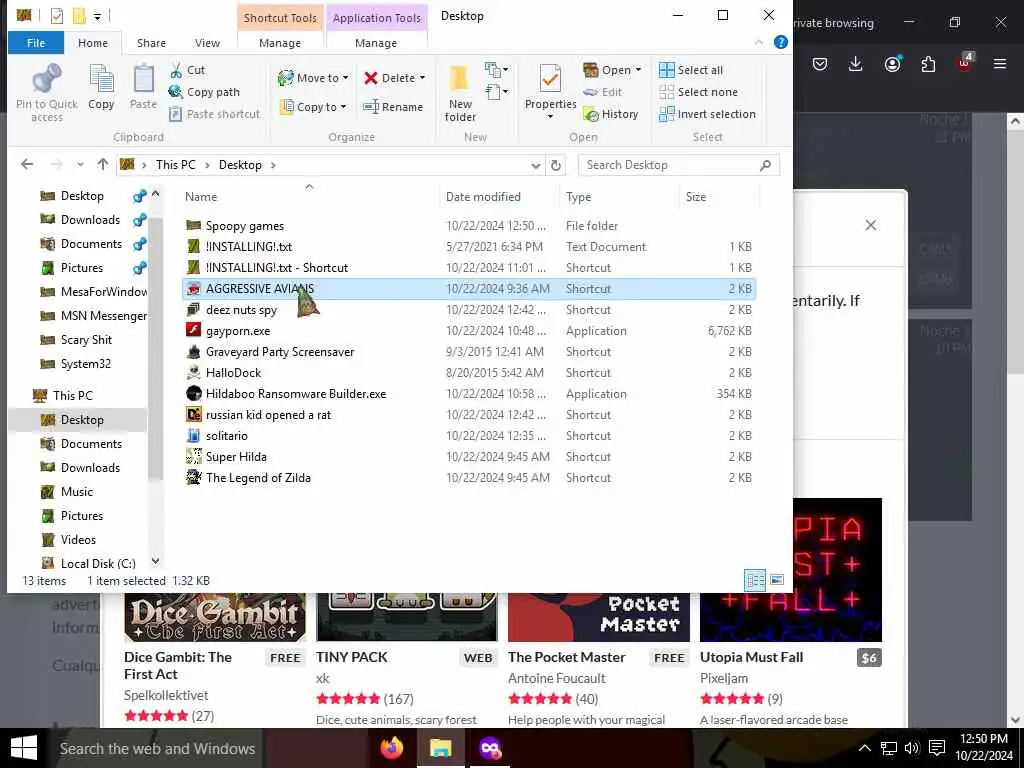The width and height of the screenshot is (1024, 768).
Task: Rename the selected item
Action: [393, 106]
